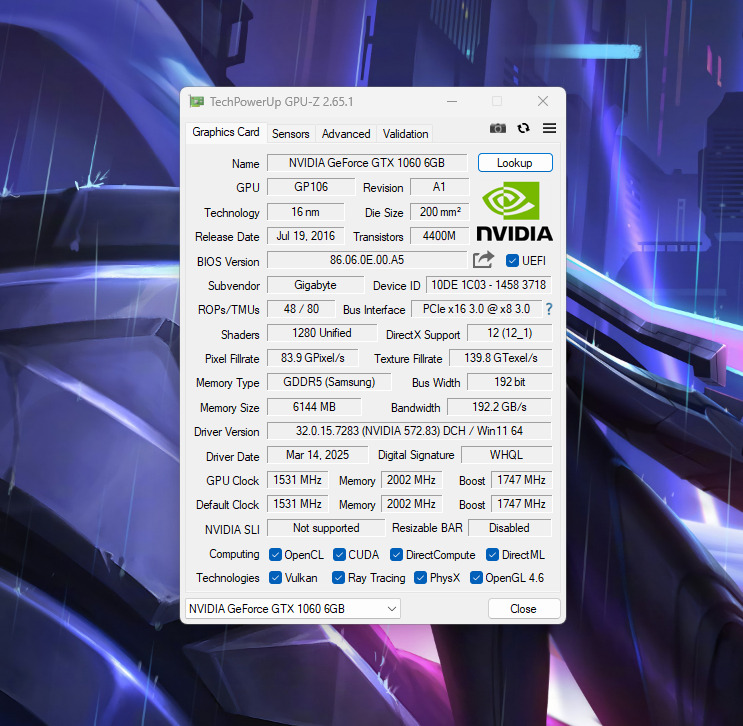Click the Default Clock row Boost 1747 MHz field
The height and width of the screenshot is (726, 743).
pyautogui.click(x=521, y=504)
